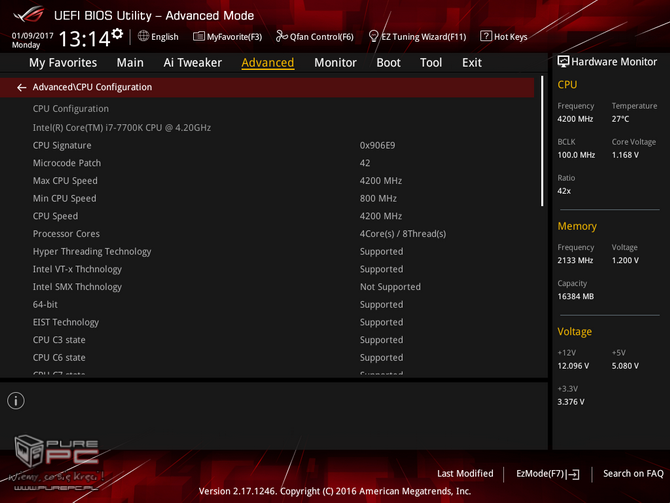670x503 pixels.
Task: Click the Intel SMX Thchnology row
Action: (x=267, y=287)
